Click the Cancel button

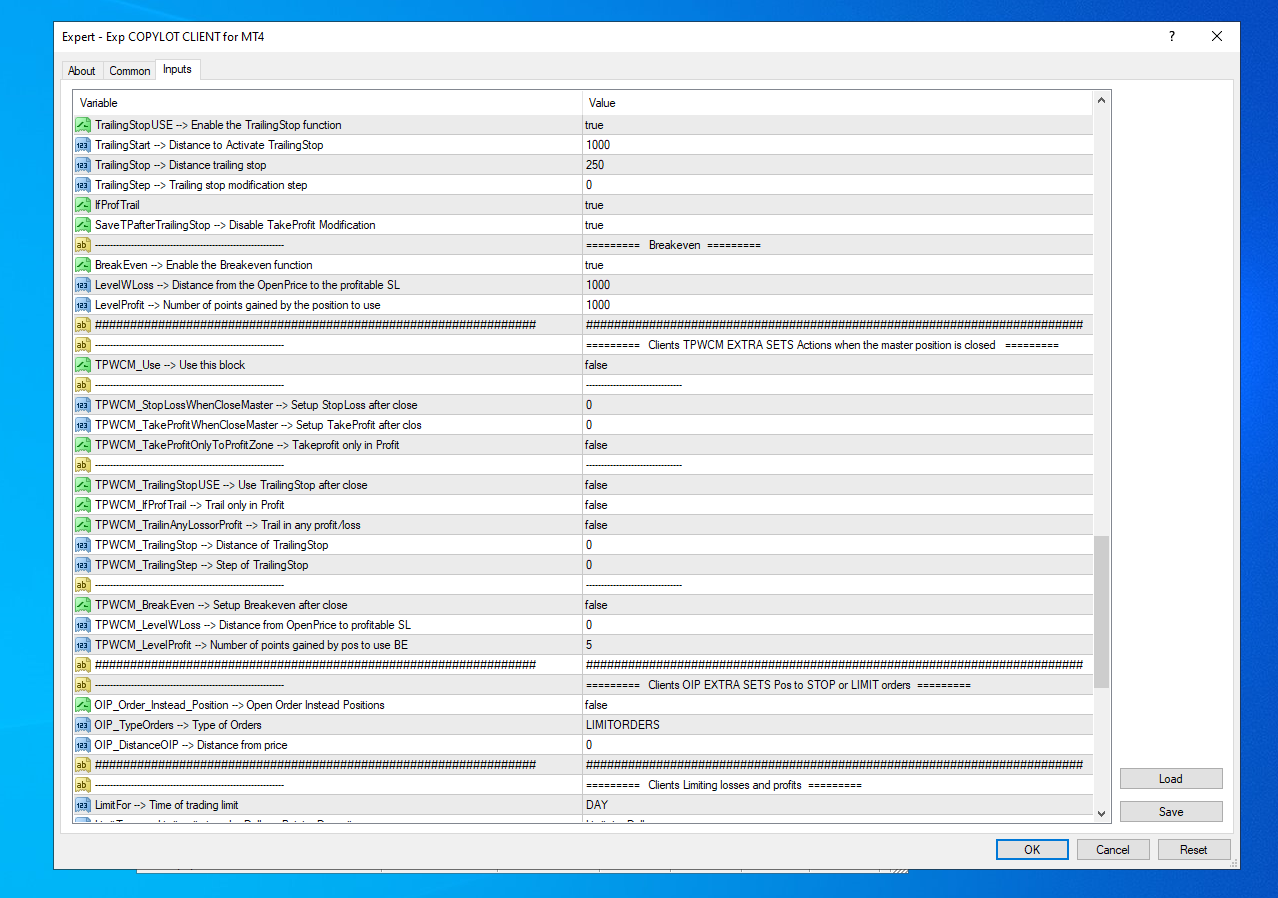[x=1113, y=850]
